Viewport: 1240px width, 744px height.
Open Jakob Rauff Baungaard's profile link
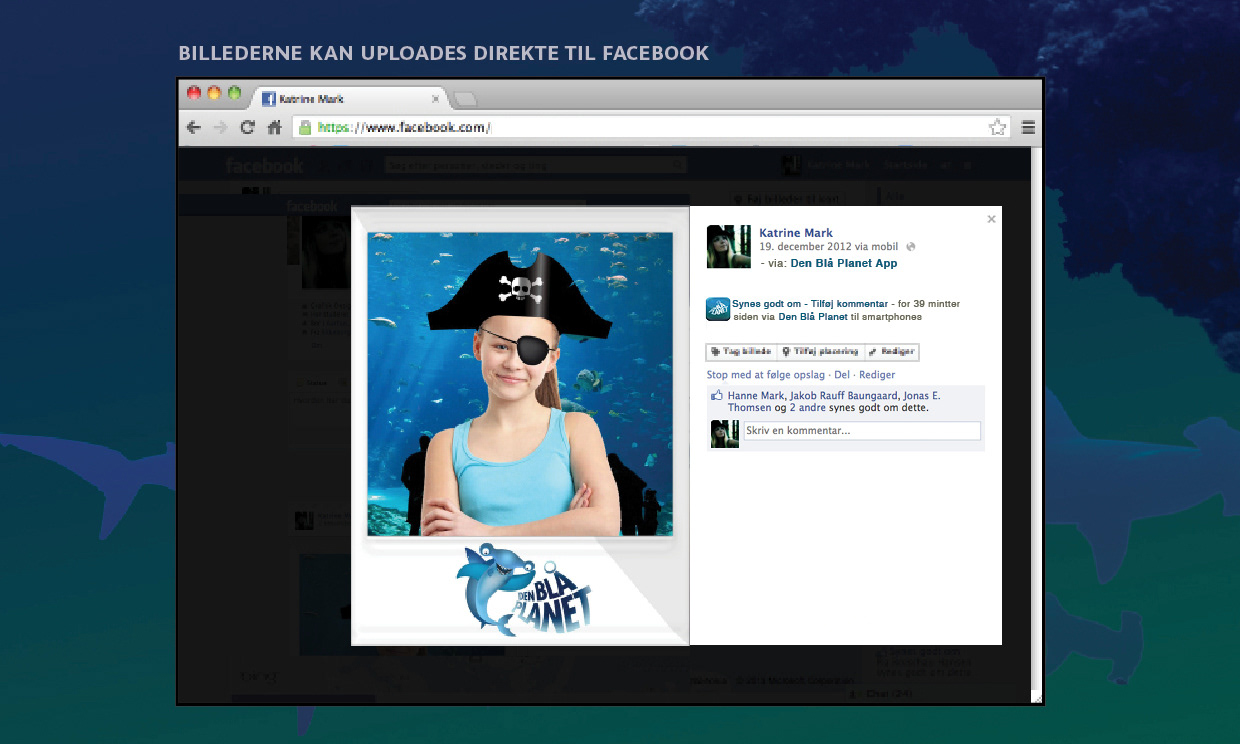coord(843,396)
